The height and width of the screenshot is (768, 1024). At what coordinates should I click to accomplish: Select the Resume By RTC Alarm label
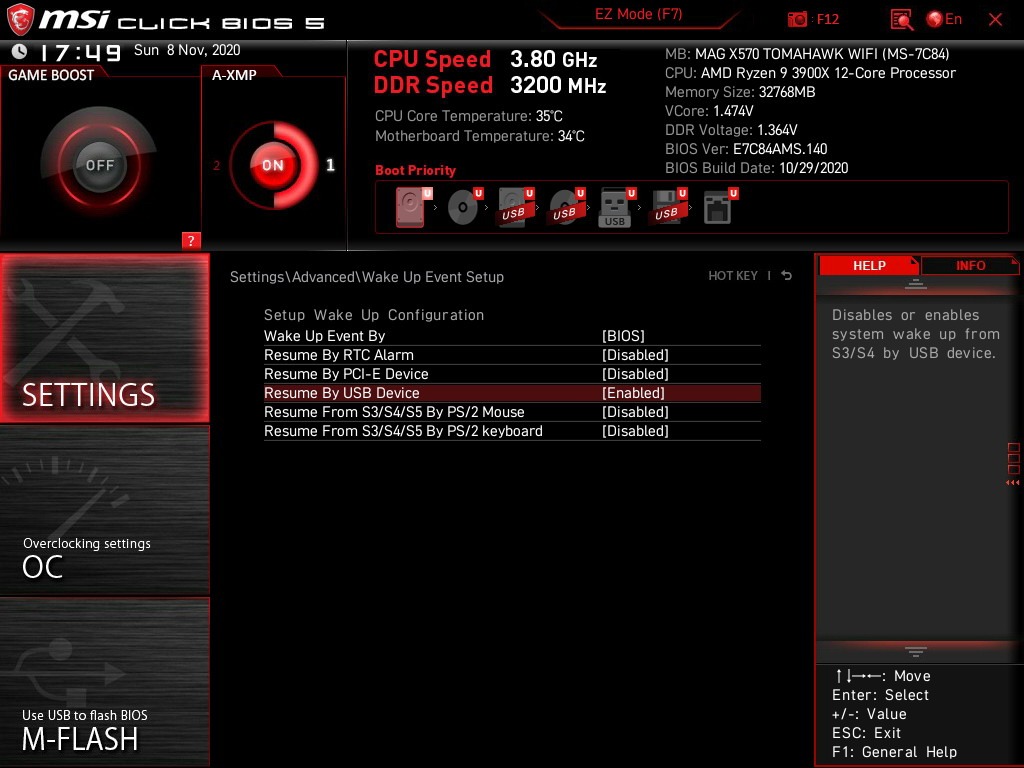pos(339,355)
